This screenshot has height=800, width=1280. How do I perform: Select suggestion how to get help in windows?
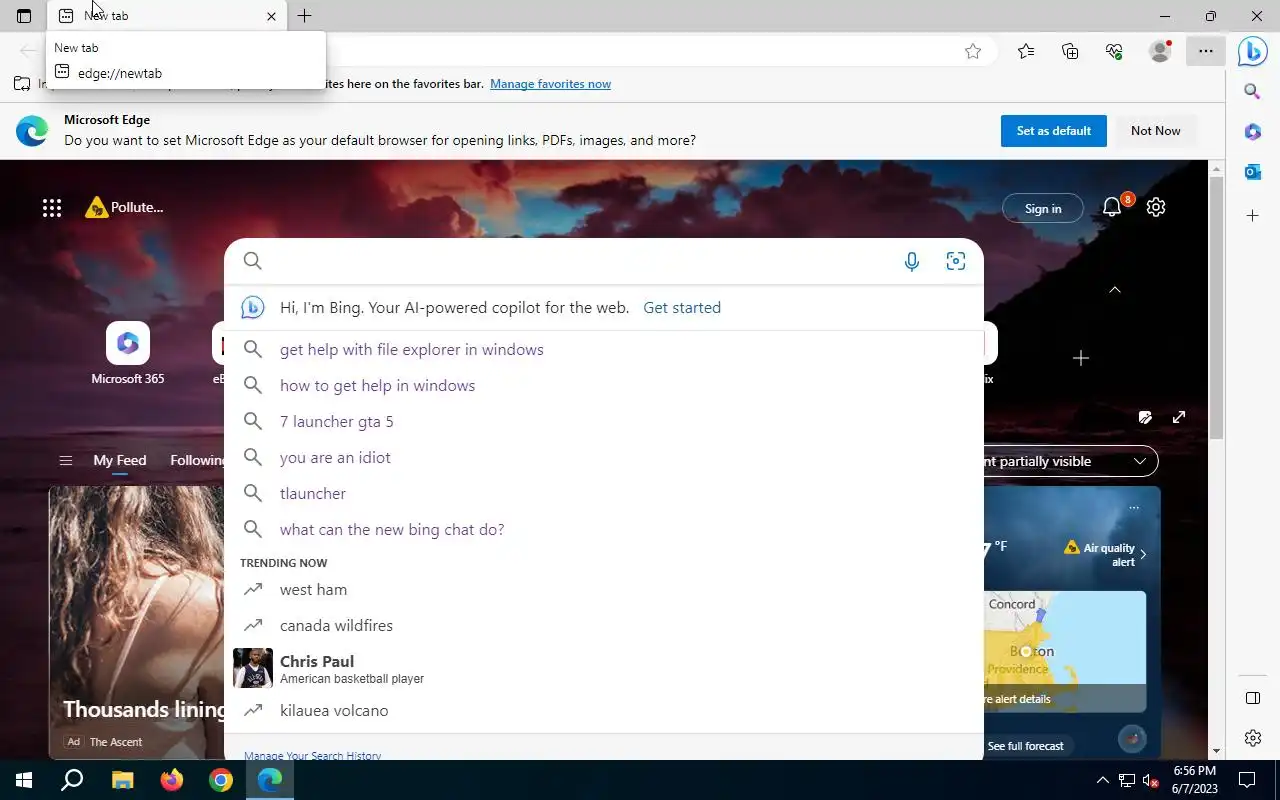coord(604,385)
